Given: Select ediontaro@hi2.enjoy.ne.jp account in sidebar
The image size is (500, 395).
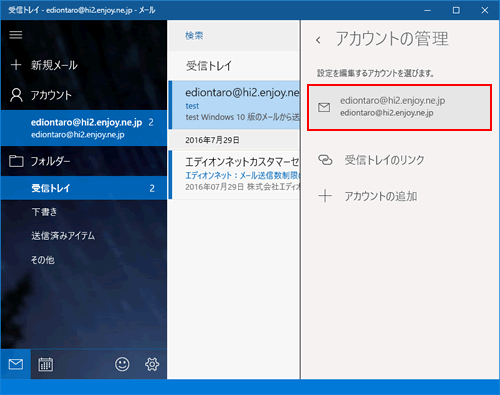Looking at the screenshot, I should (84, 128).
